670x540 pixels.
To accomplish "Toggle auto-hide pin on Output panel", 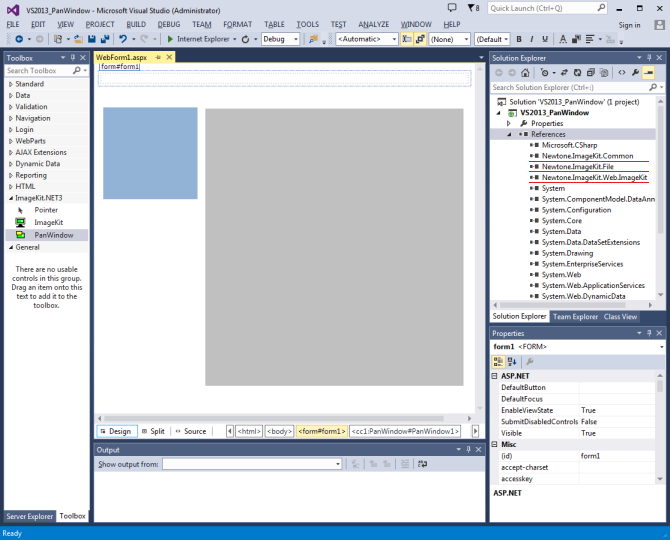I will [468, 449].
